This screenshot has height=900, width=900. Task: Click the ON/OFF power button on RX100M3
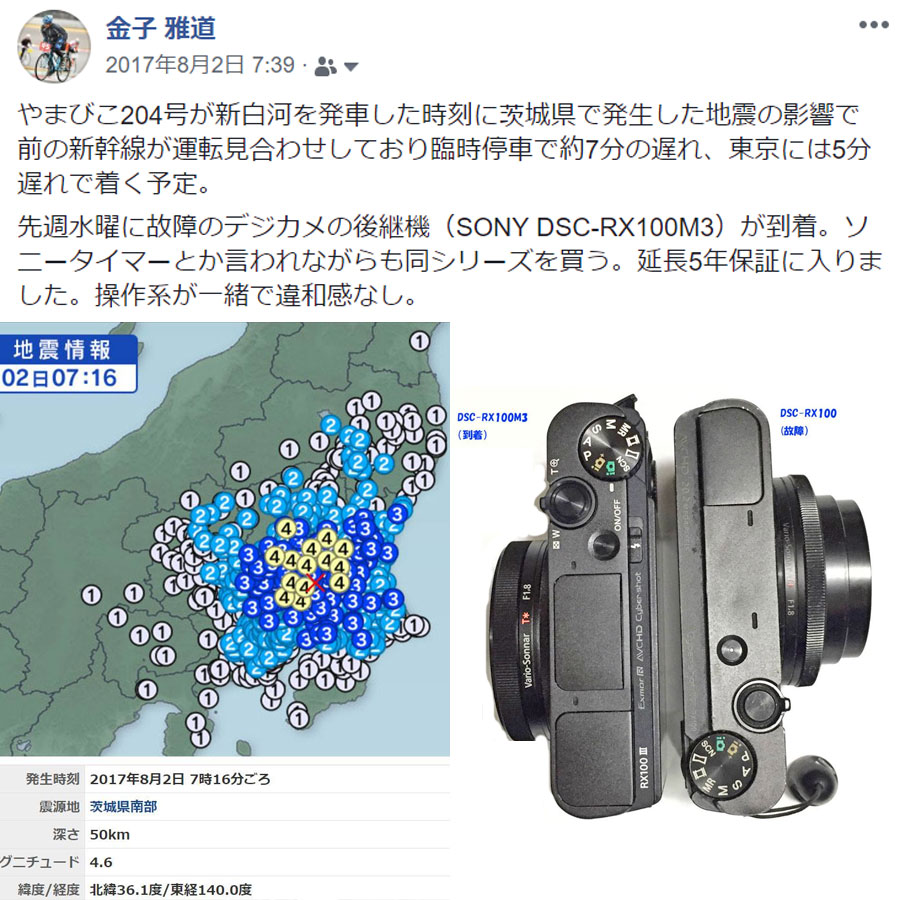[x=606, y=543]
